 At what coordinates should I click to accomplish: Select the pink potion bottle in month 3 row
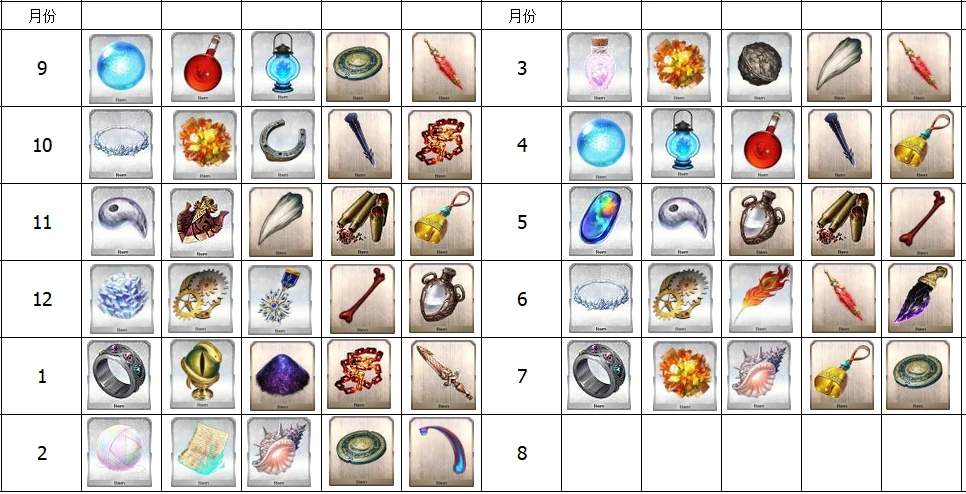point(600,68)
